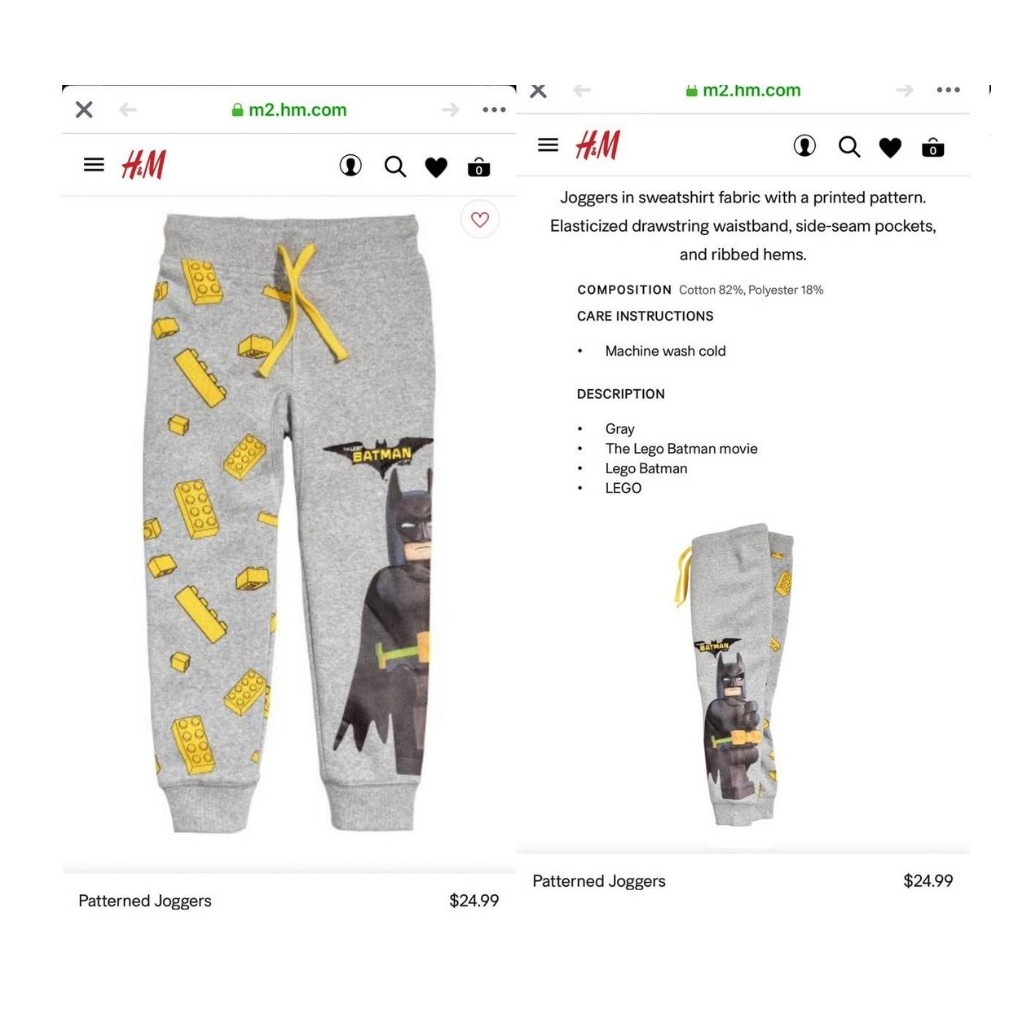
Task: Open shopping bag on right page
Action: [x=933, y=148]
